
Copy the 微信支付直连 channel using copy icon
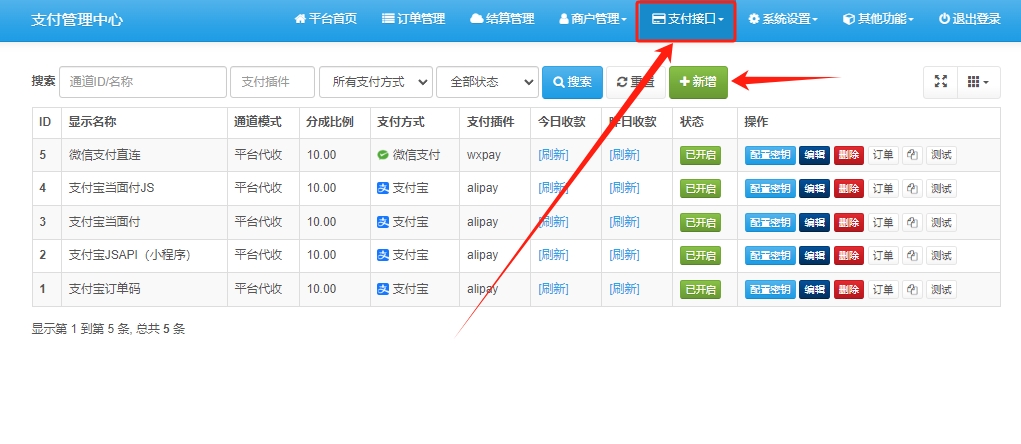point(912,155)
